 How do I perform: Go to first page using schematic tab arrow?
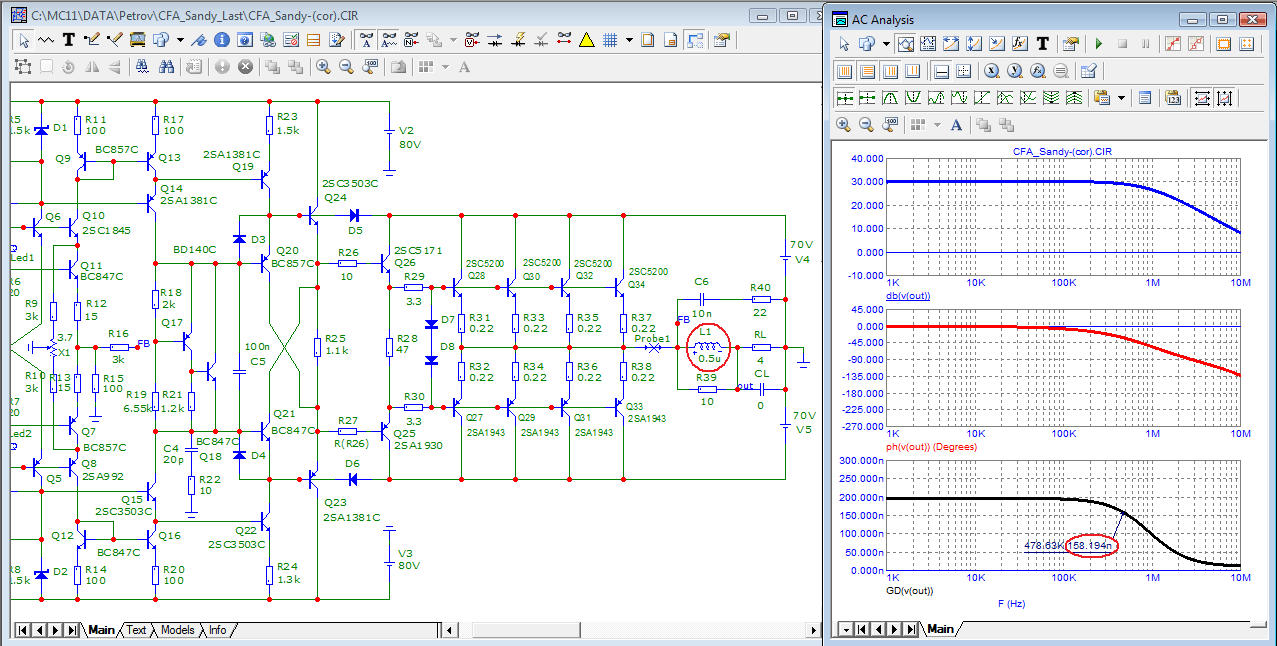pos(23,630)
